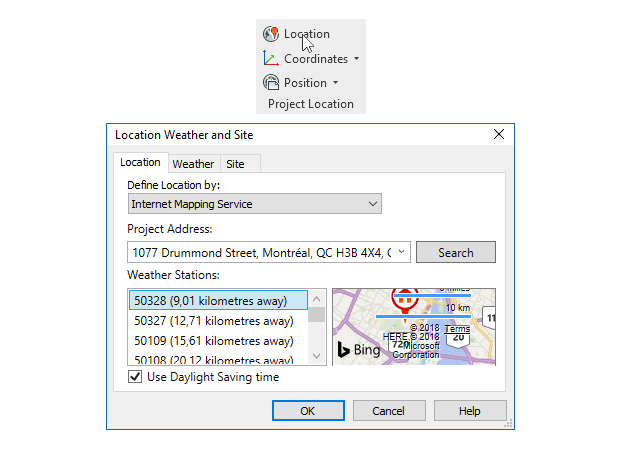This screenshot has width=618, height=449.
Task: Click the Location globe icon in ribbon
Action: (271, 34)
